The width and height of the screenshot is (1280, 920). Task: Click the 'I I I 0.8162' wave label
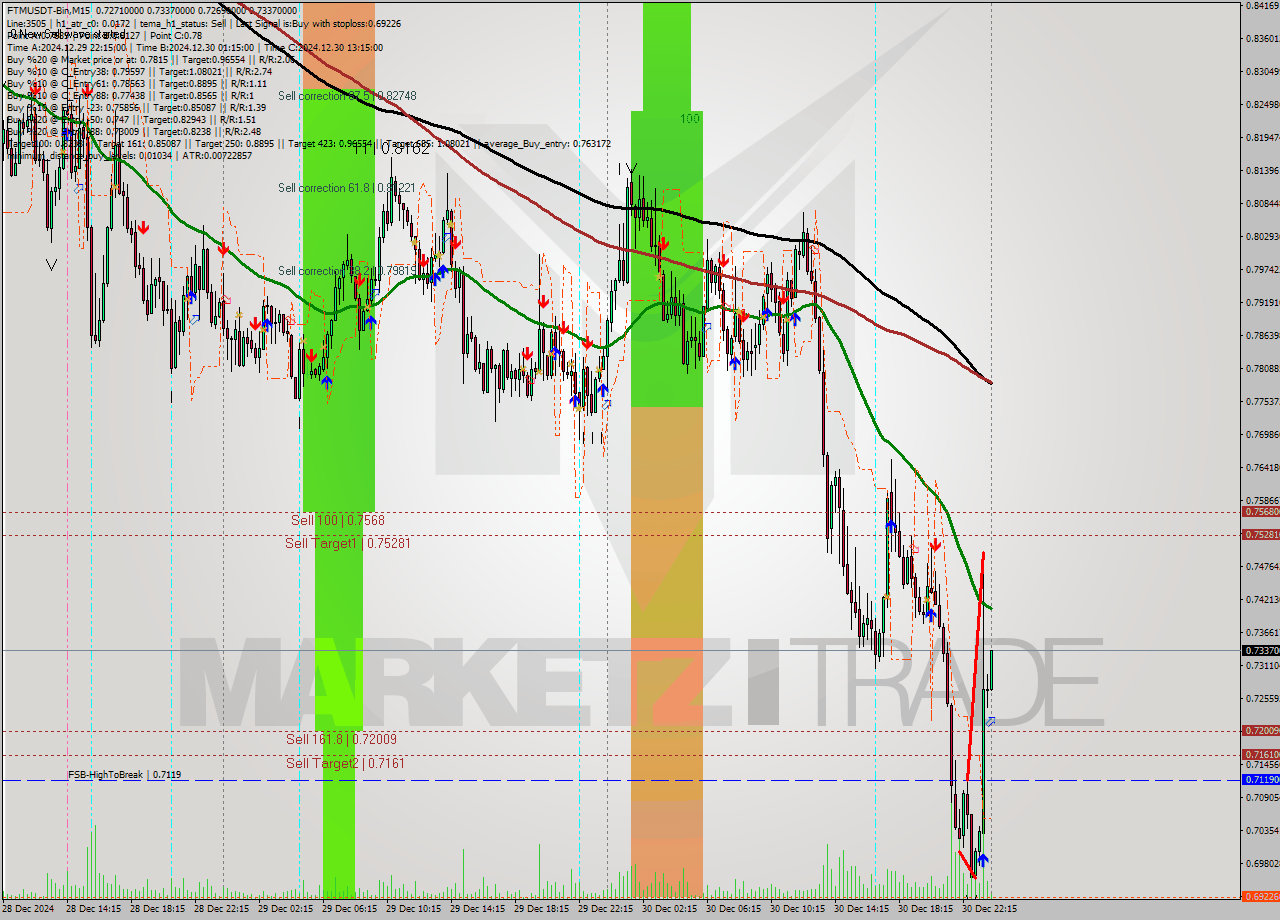[x=391, y=148]
